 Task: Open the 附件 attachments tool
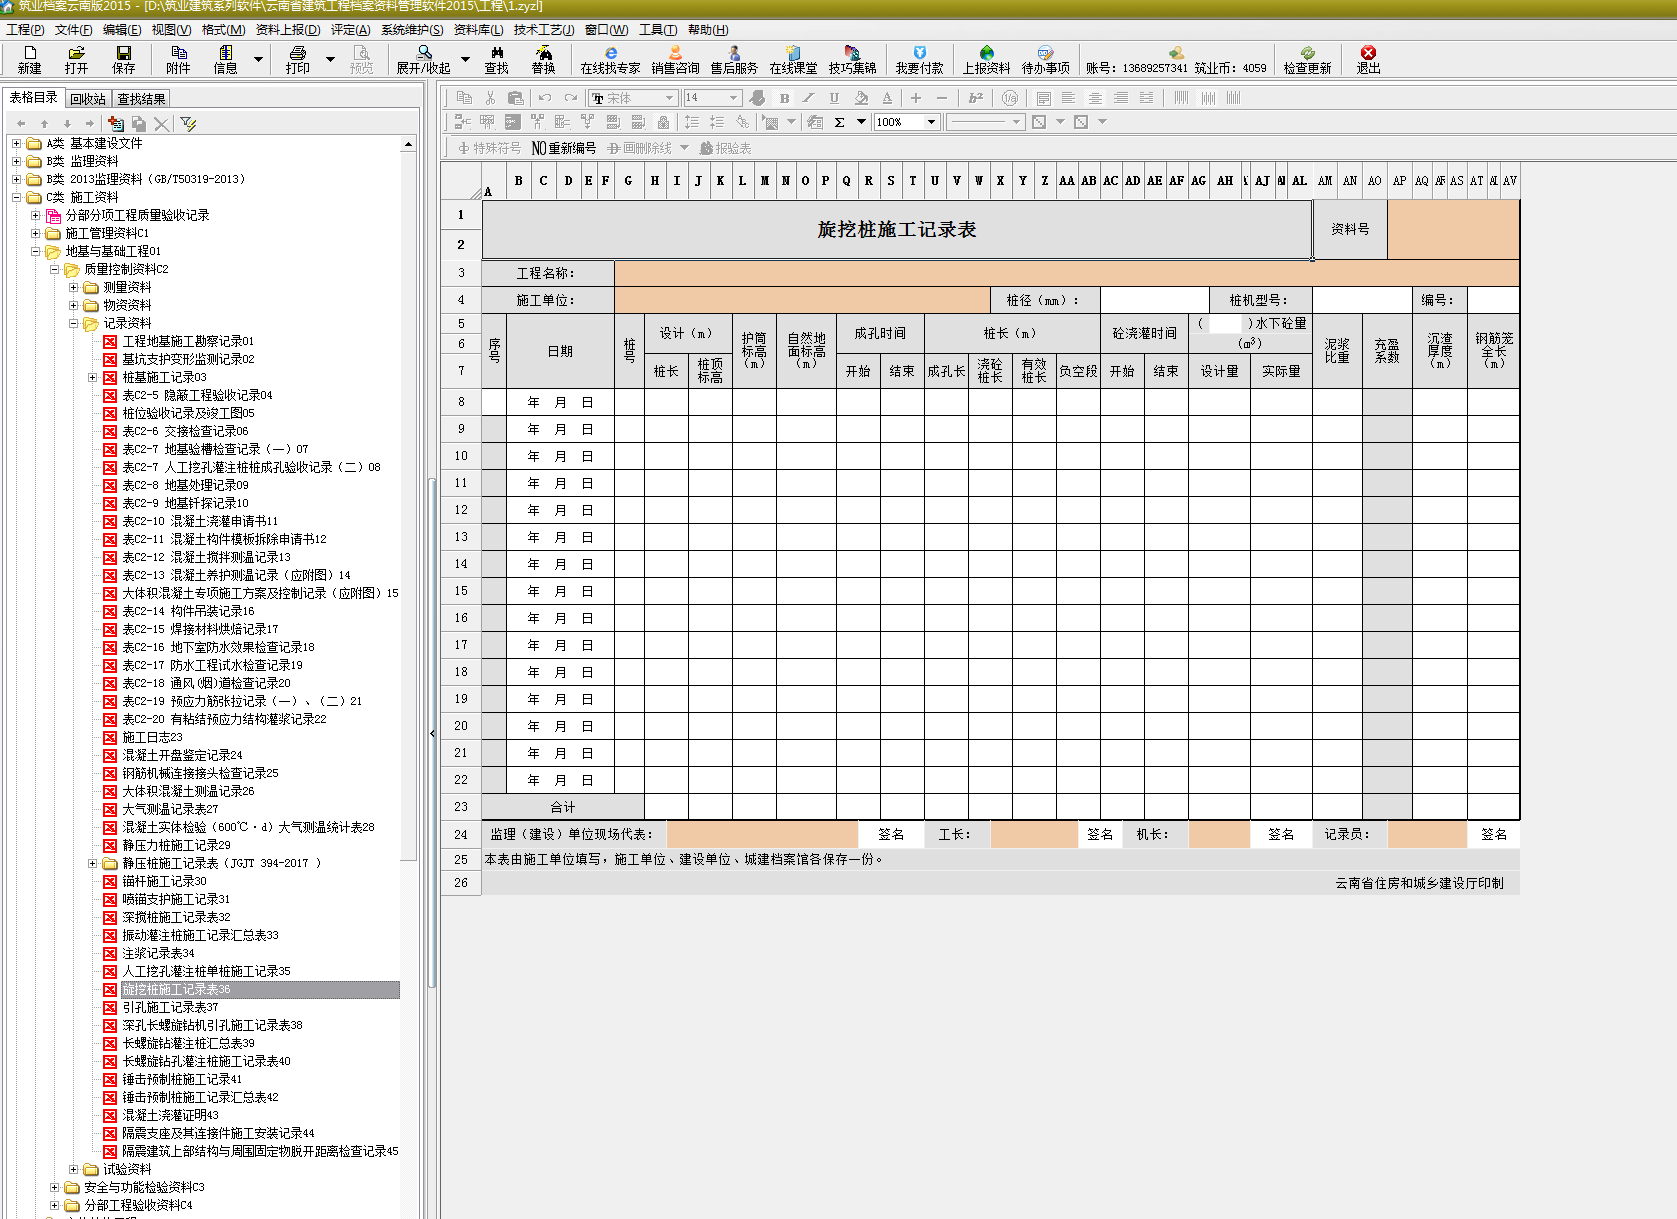[x=178, y=59]
